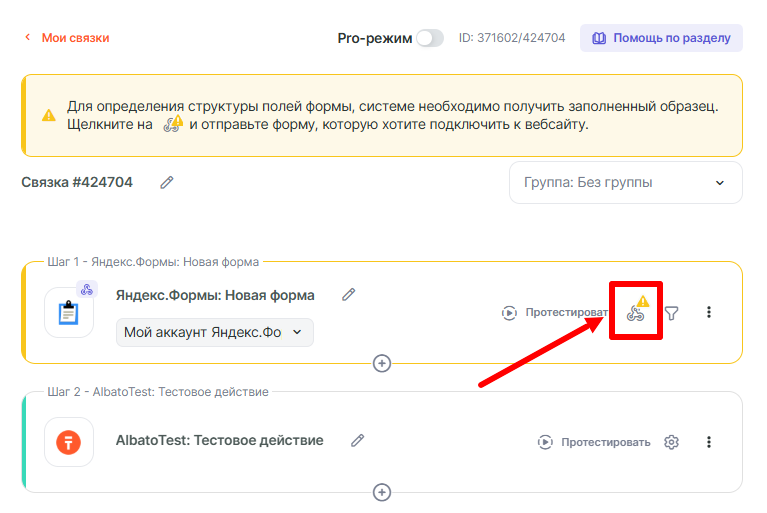
Task: Click Протестировать for AlbatoTest step
Action: click(x=594, y=442)
